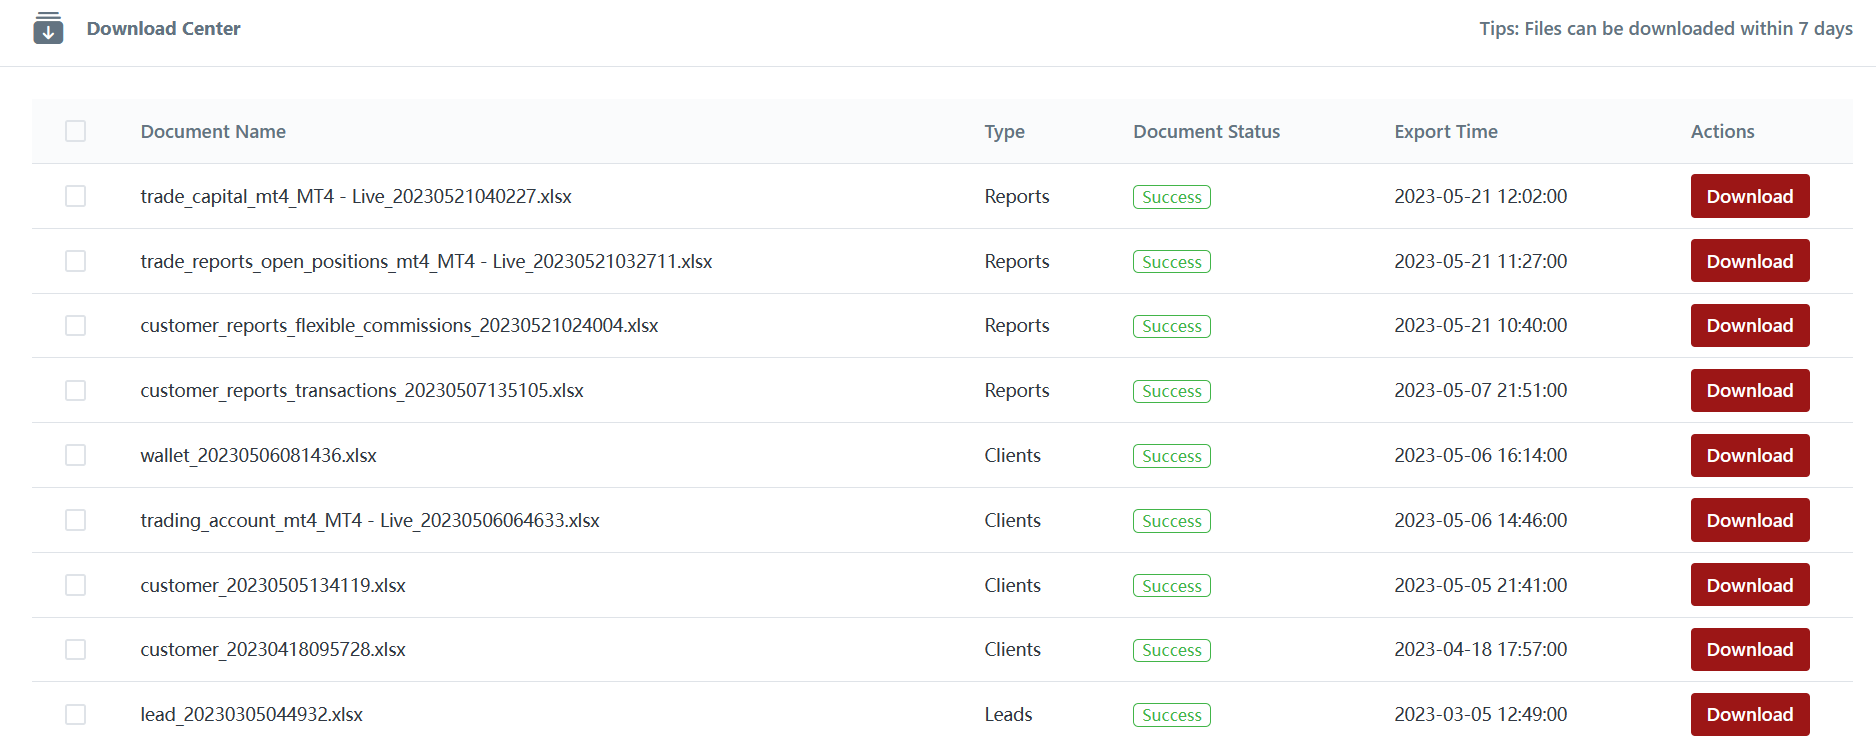Toggle the select-all header checkbox
The width and height of the screenshot is (1876, 745).
75,131
